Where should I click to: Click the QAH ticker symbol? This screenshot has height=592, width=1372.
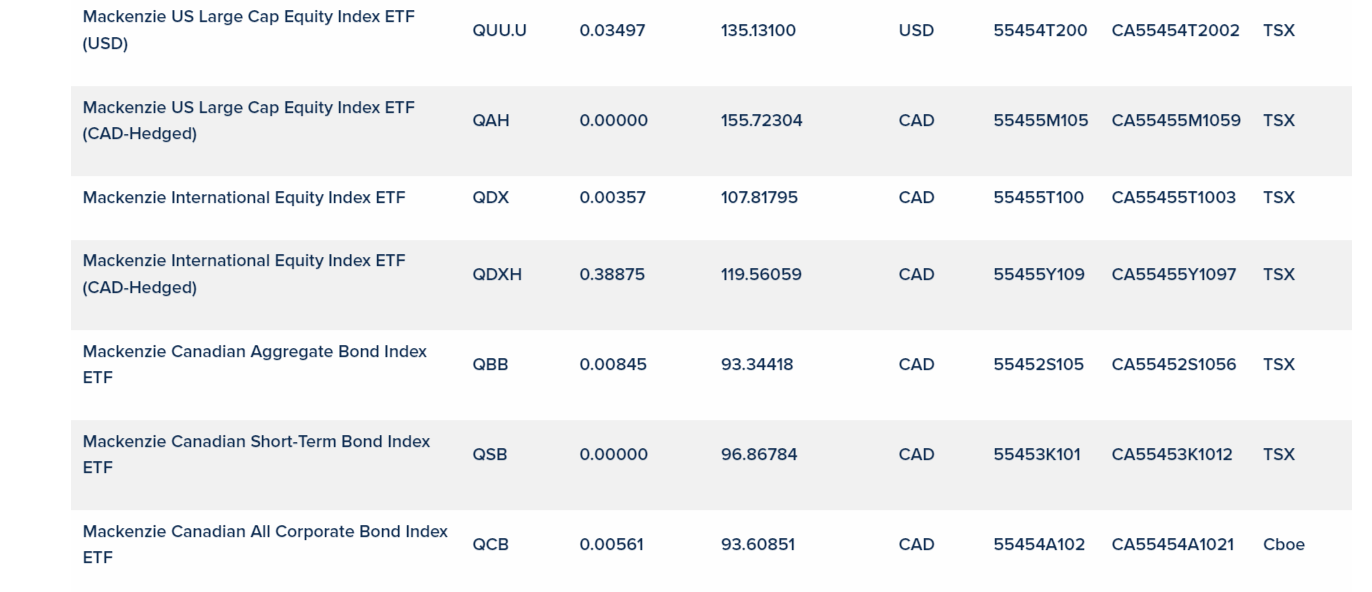[491, 121]
